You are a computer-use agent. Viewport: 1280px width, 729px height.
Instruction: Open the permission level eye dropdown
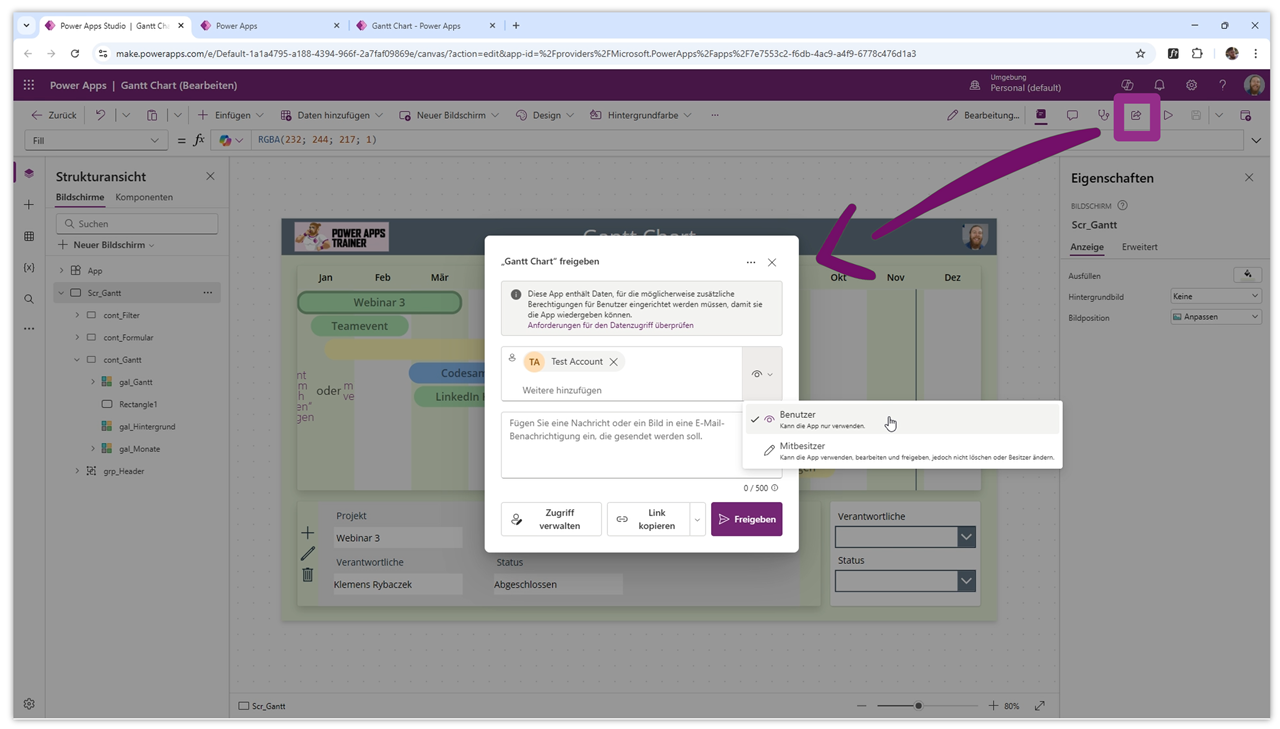pyautogui.click(x=762, y=374)
